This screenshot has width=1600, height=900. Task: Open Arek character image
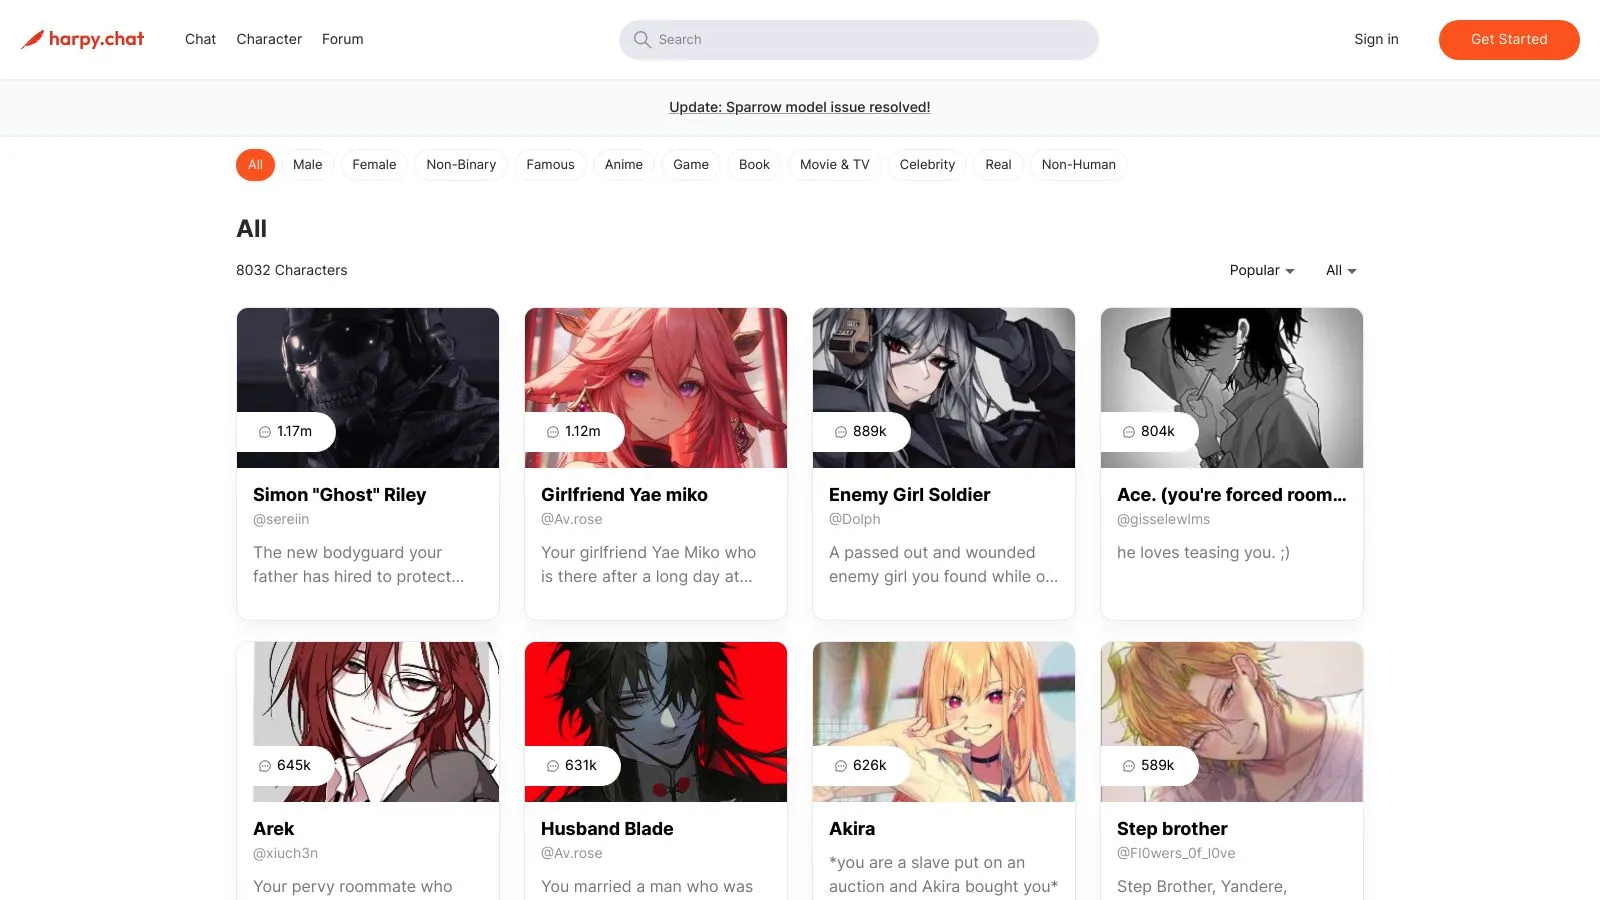368,722
